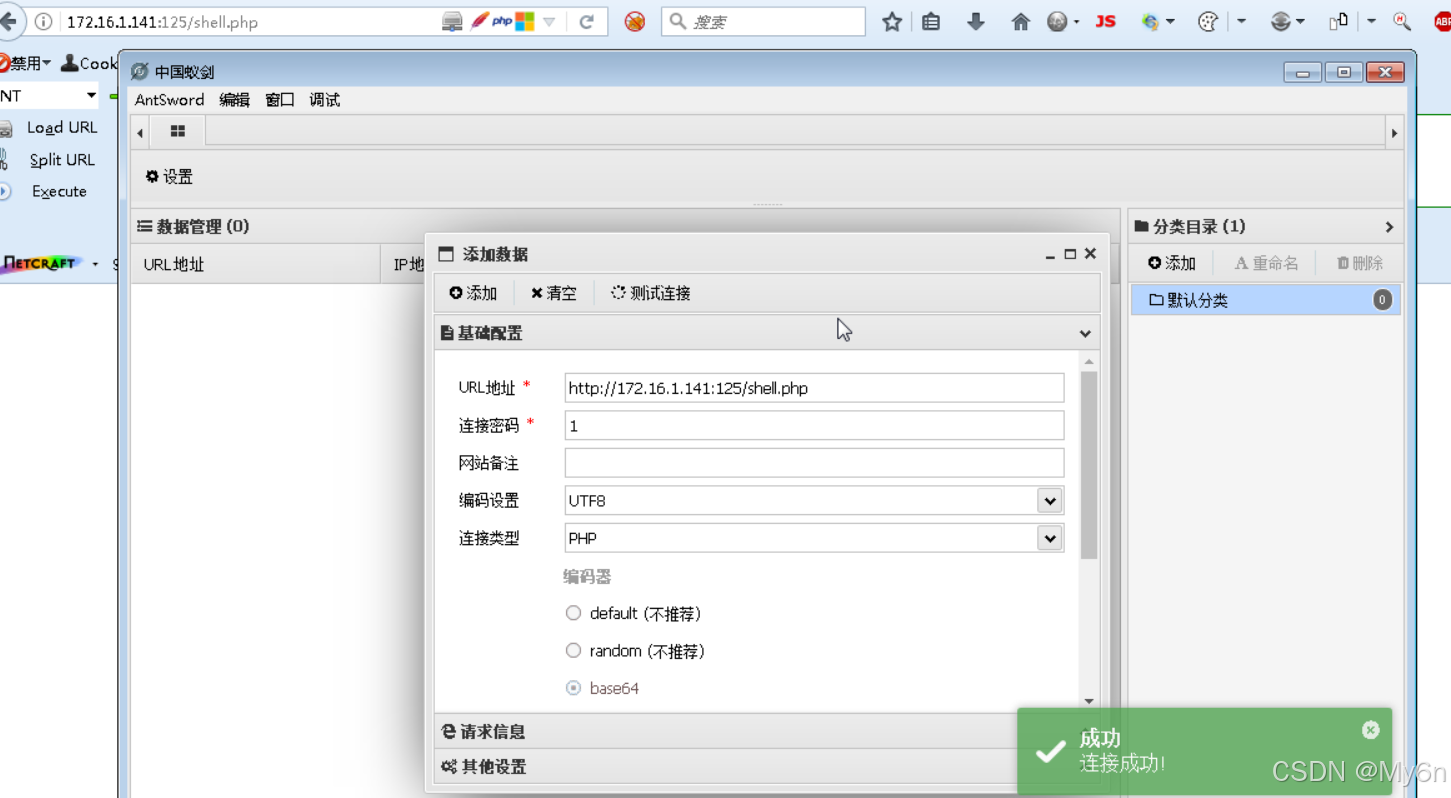Click the dialog vertical scrollbar thumb
The height and width of the screenshot is (798, 1451).
[x=1089, y=465]
